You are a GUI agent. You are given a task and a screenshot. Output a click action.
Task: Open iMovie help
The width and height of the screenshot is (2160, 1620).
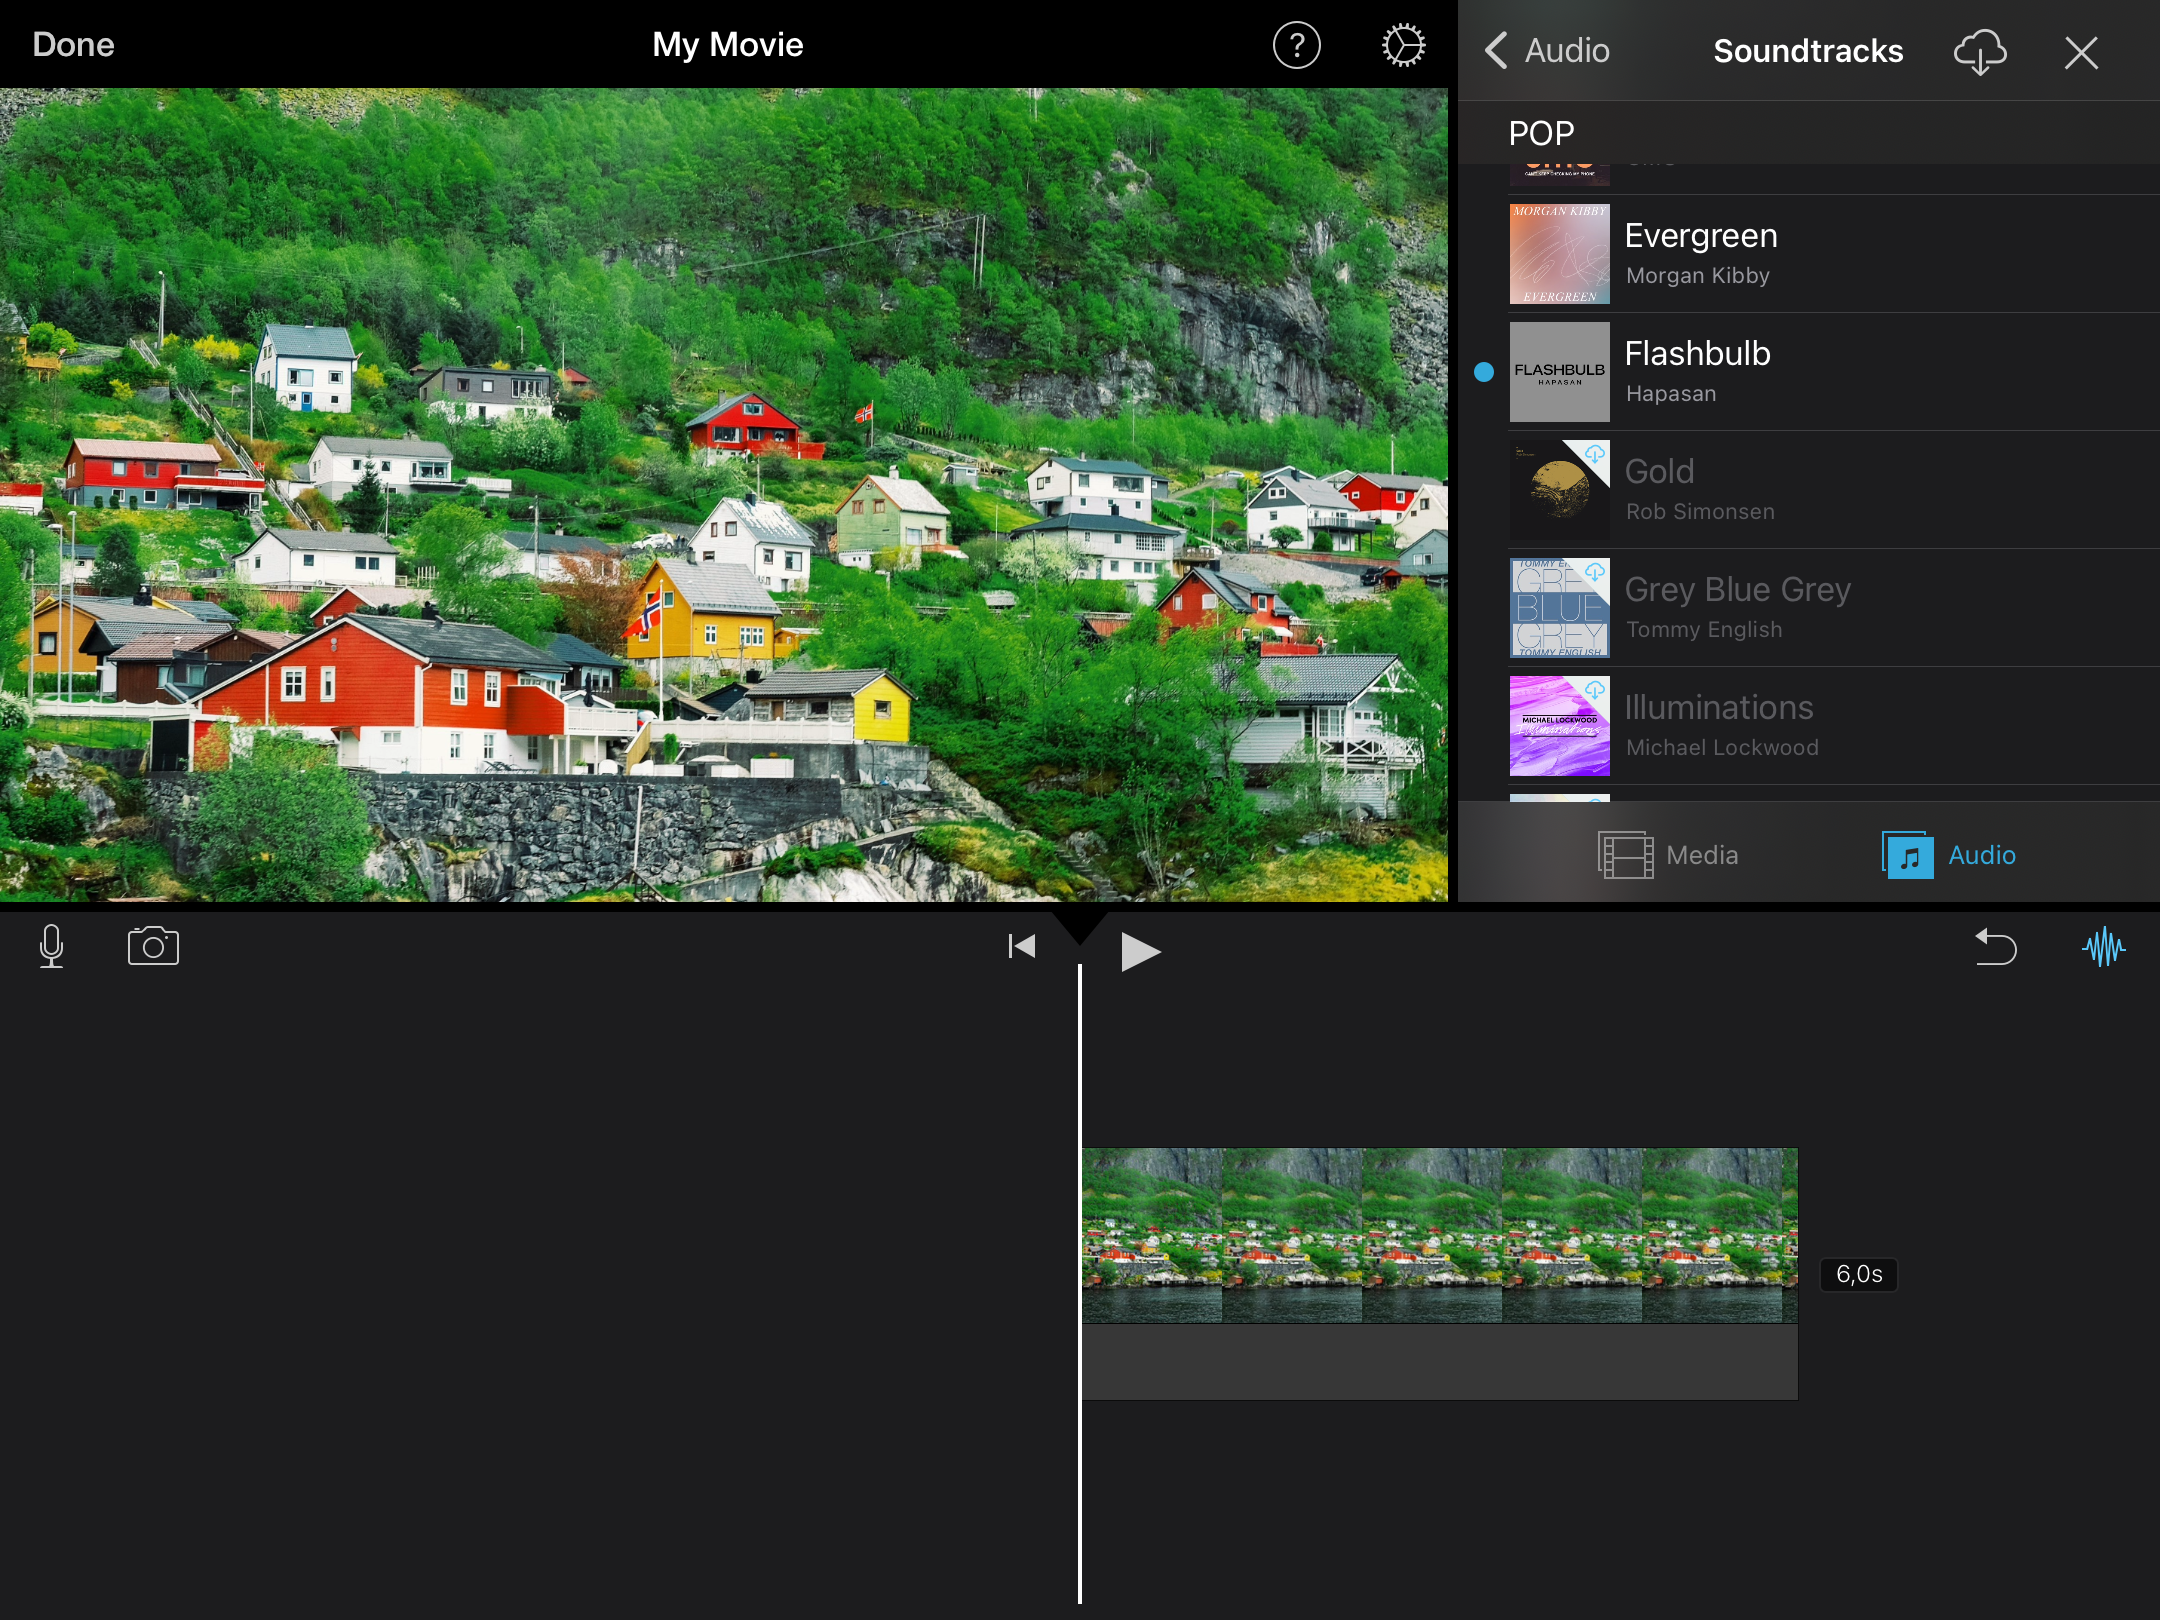(x=1296, y=44)
